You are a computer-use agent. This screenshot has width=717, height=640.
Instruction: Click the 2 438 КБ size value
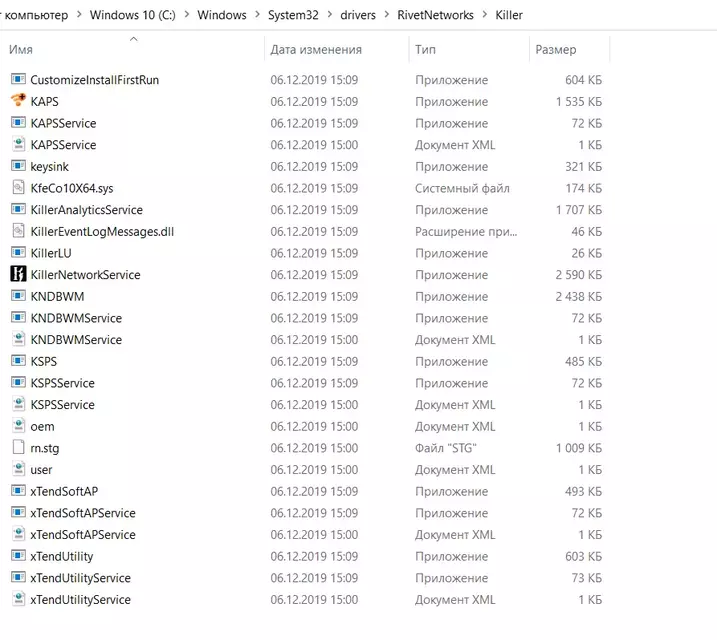579,297
